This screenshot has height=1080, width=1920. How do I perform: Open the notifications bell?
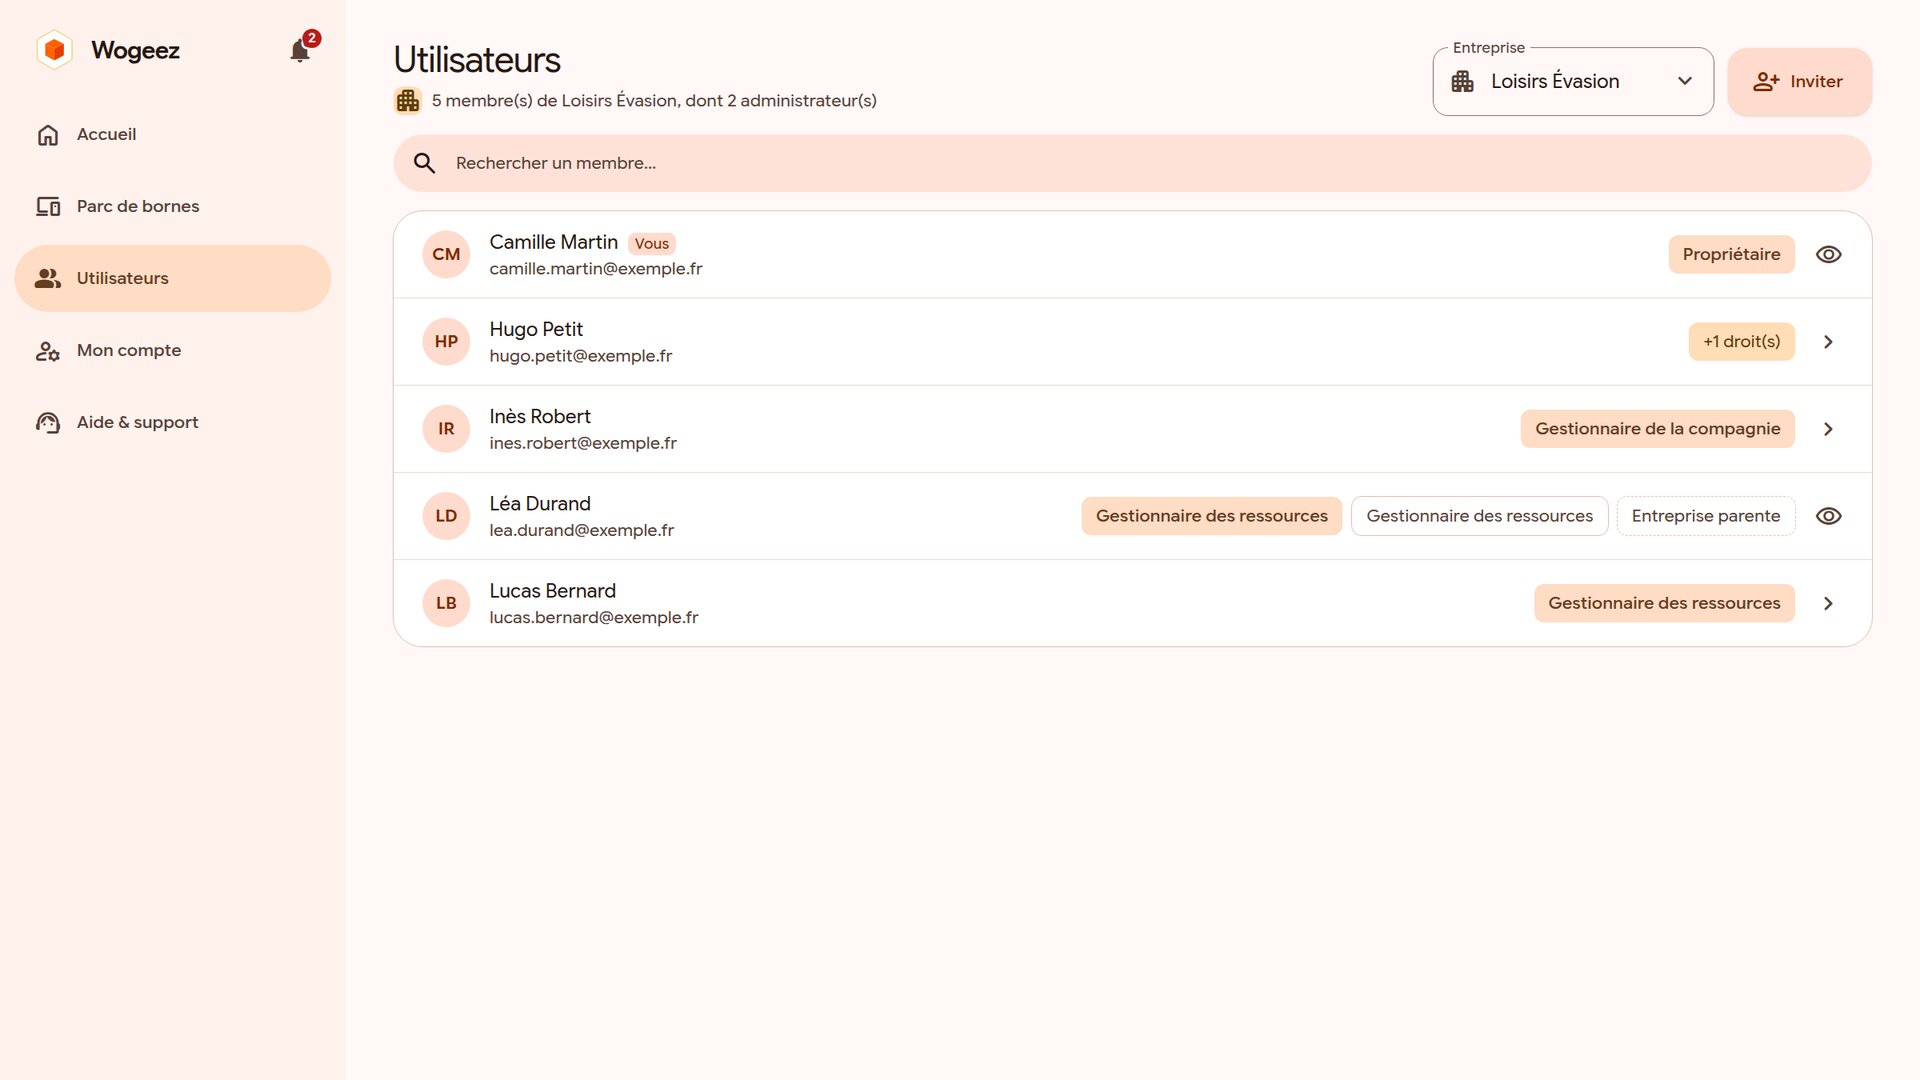click(x=299, y=51)
